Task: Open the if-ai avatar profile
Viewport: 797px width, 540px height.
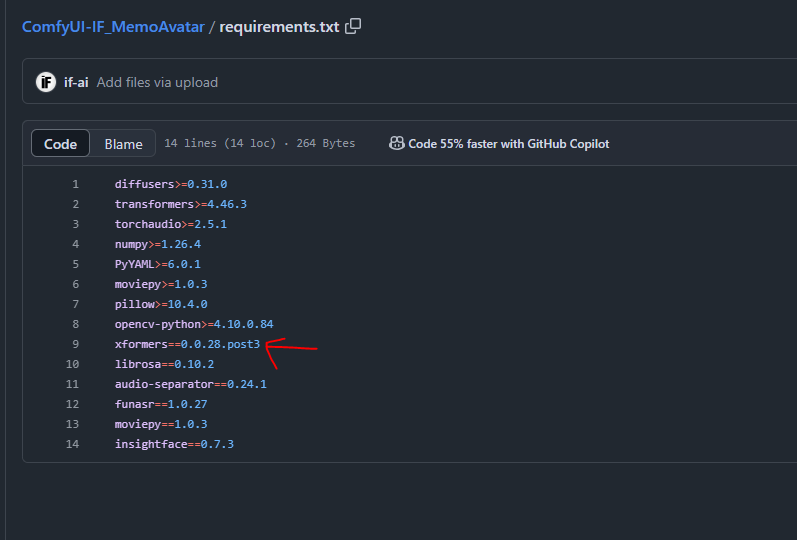Action: 46,82
